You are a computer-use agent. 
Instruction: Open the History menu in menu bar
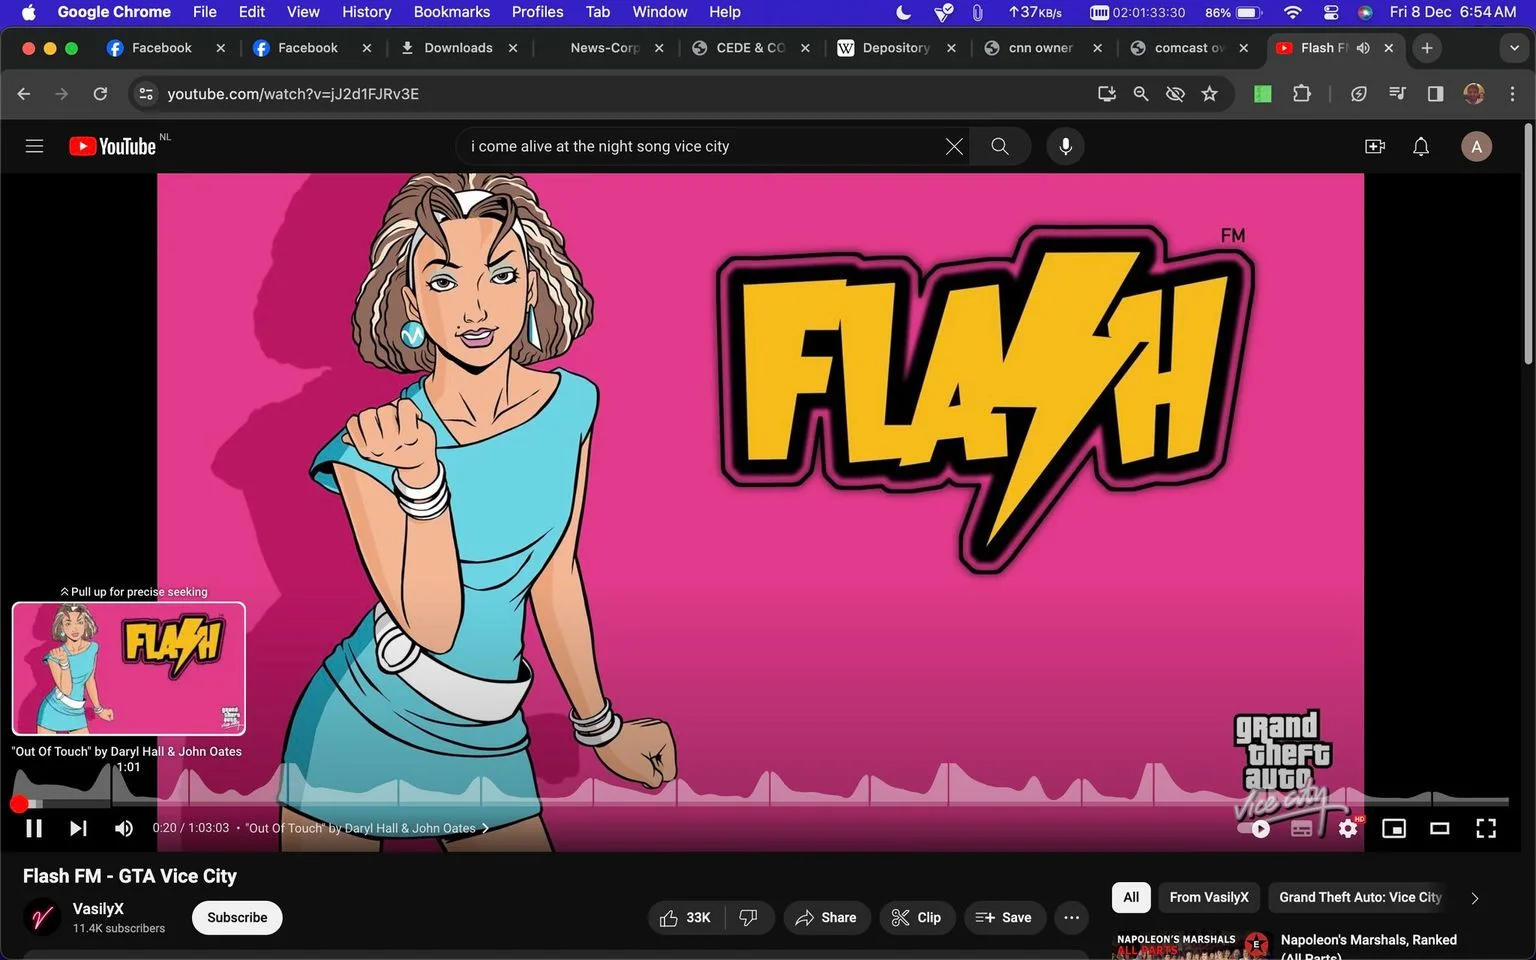(366, 12)
